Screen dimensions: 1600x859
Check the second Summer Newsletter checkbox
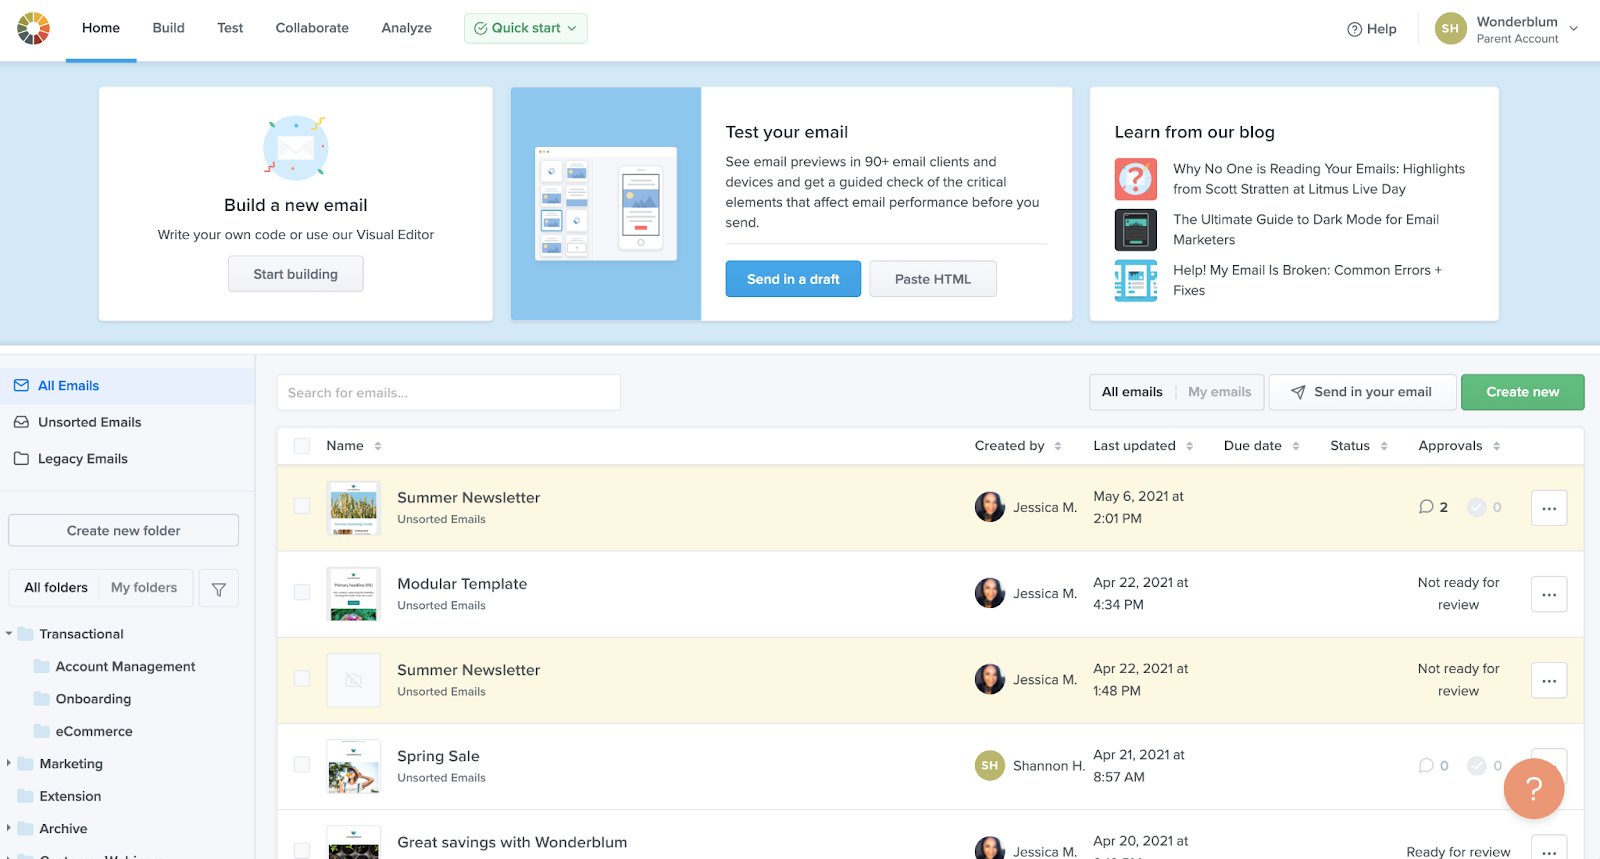[x=302, y=678]
